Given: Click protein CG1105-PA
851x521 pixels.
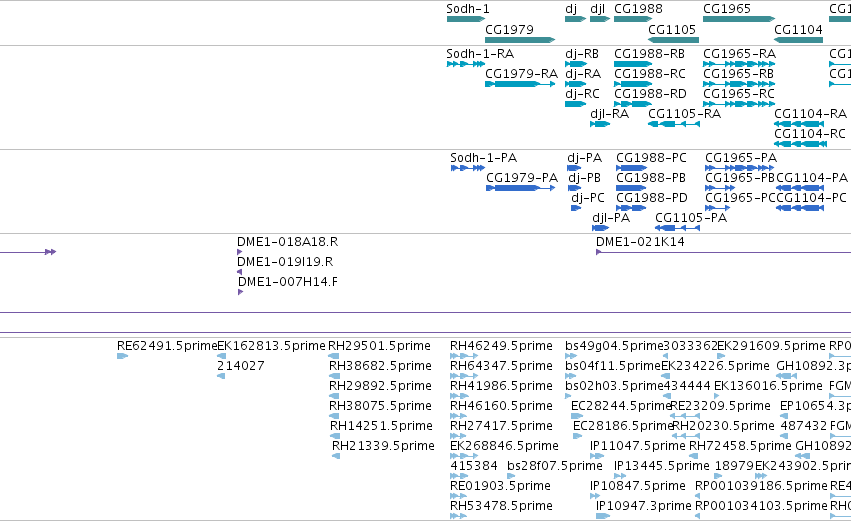Looking at the screenshot, I should 677,228.
